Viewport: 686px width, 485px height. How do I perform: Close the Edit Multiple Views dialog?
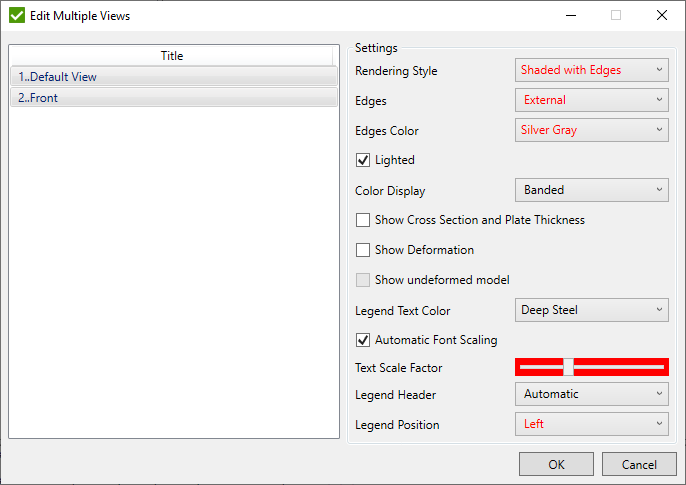click(x=662, y=16)
